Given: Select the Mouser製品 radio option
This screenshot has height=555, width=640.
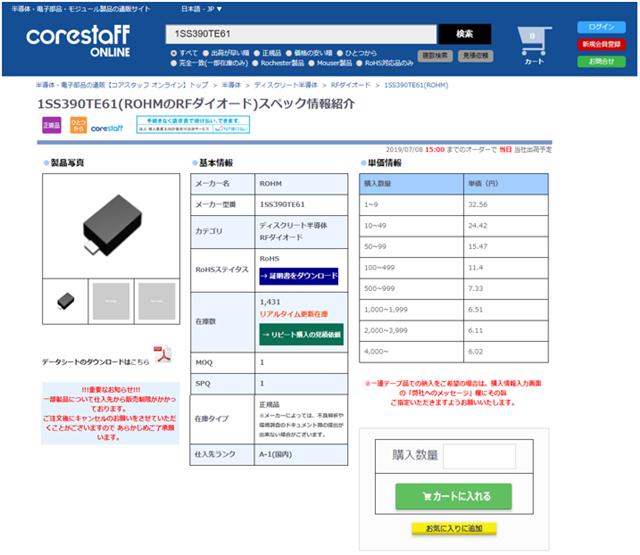Looking at the screenshot, I should point(311,63).
